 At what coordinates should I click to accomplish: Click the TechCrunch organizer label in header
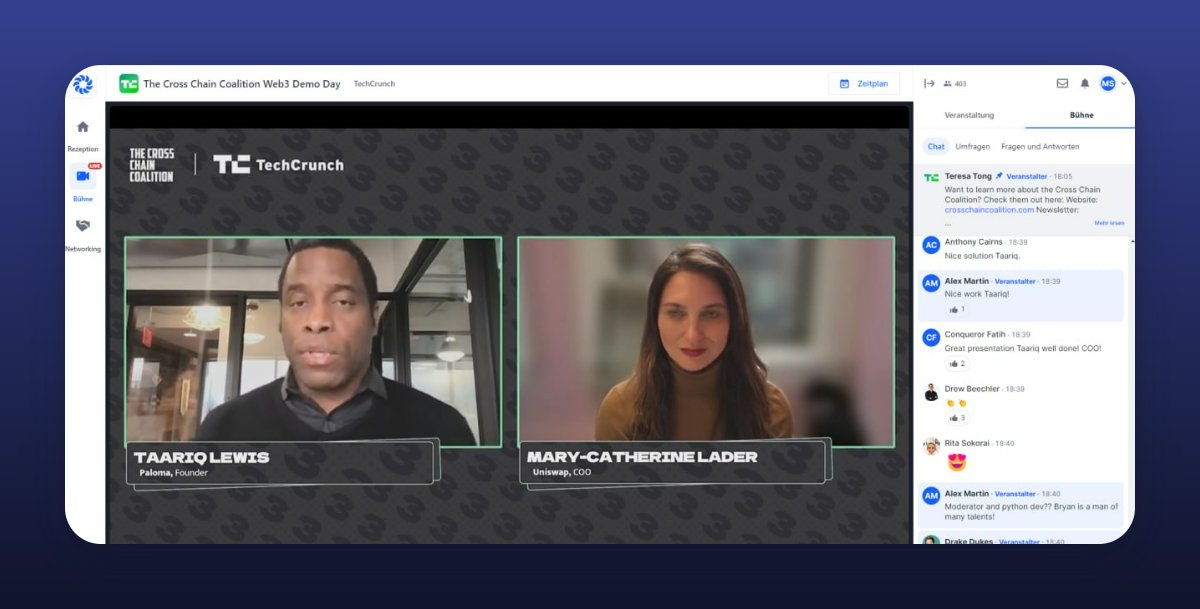375,84
